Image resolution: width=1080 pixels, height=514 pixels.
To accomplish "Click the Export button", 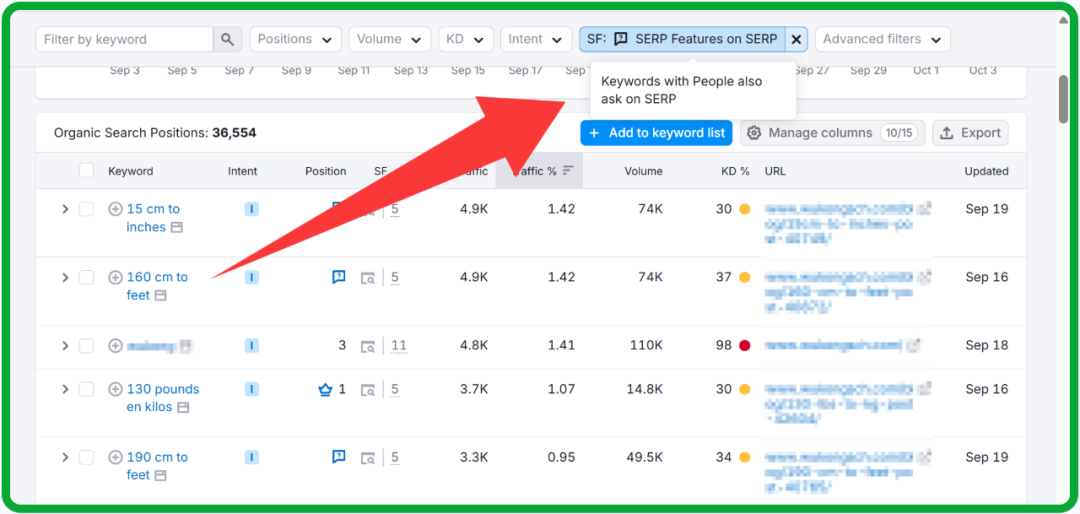I will [x=970, y=133].
